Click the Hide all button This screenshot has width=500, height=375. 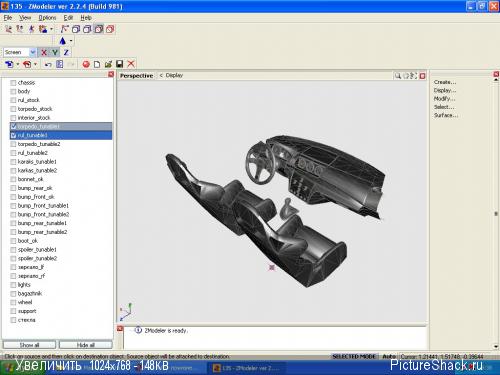(86, 345)
